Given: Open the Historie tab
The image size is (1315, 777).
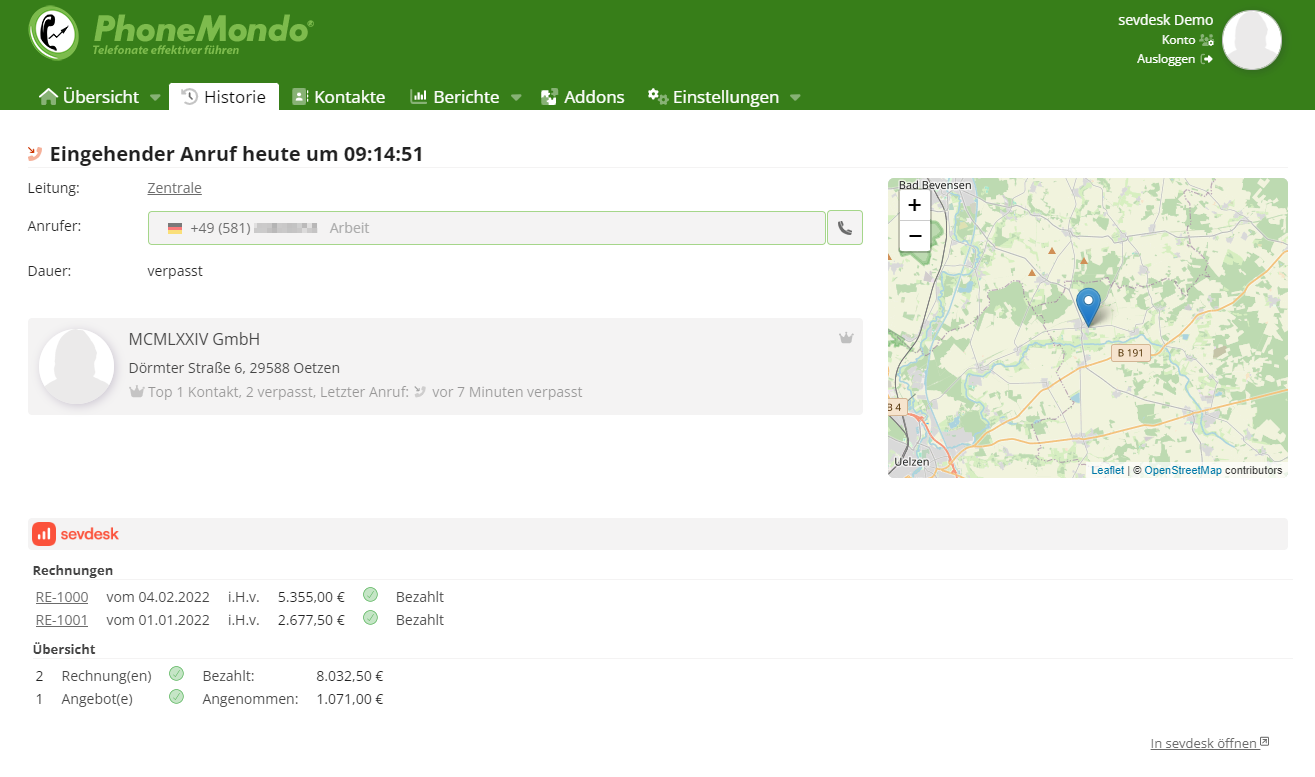Looking at the screenshot, I should tap(224, 97).
